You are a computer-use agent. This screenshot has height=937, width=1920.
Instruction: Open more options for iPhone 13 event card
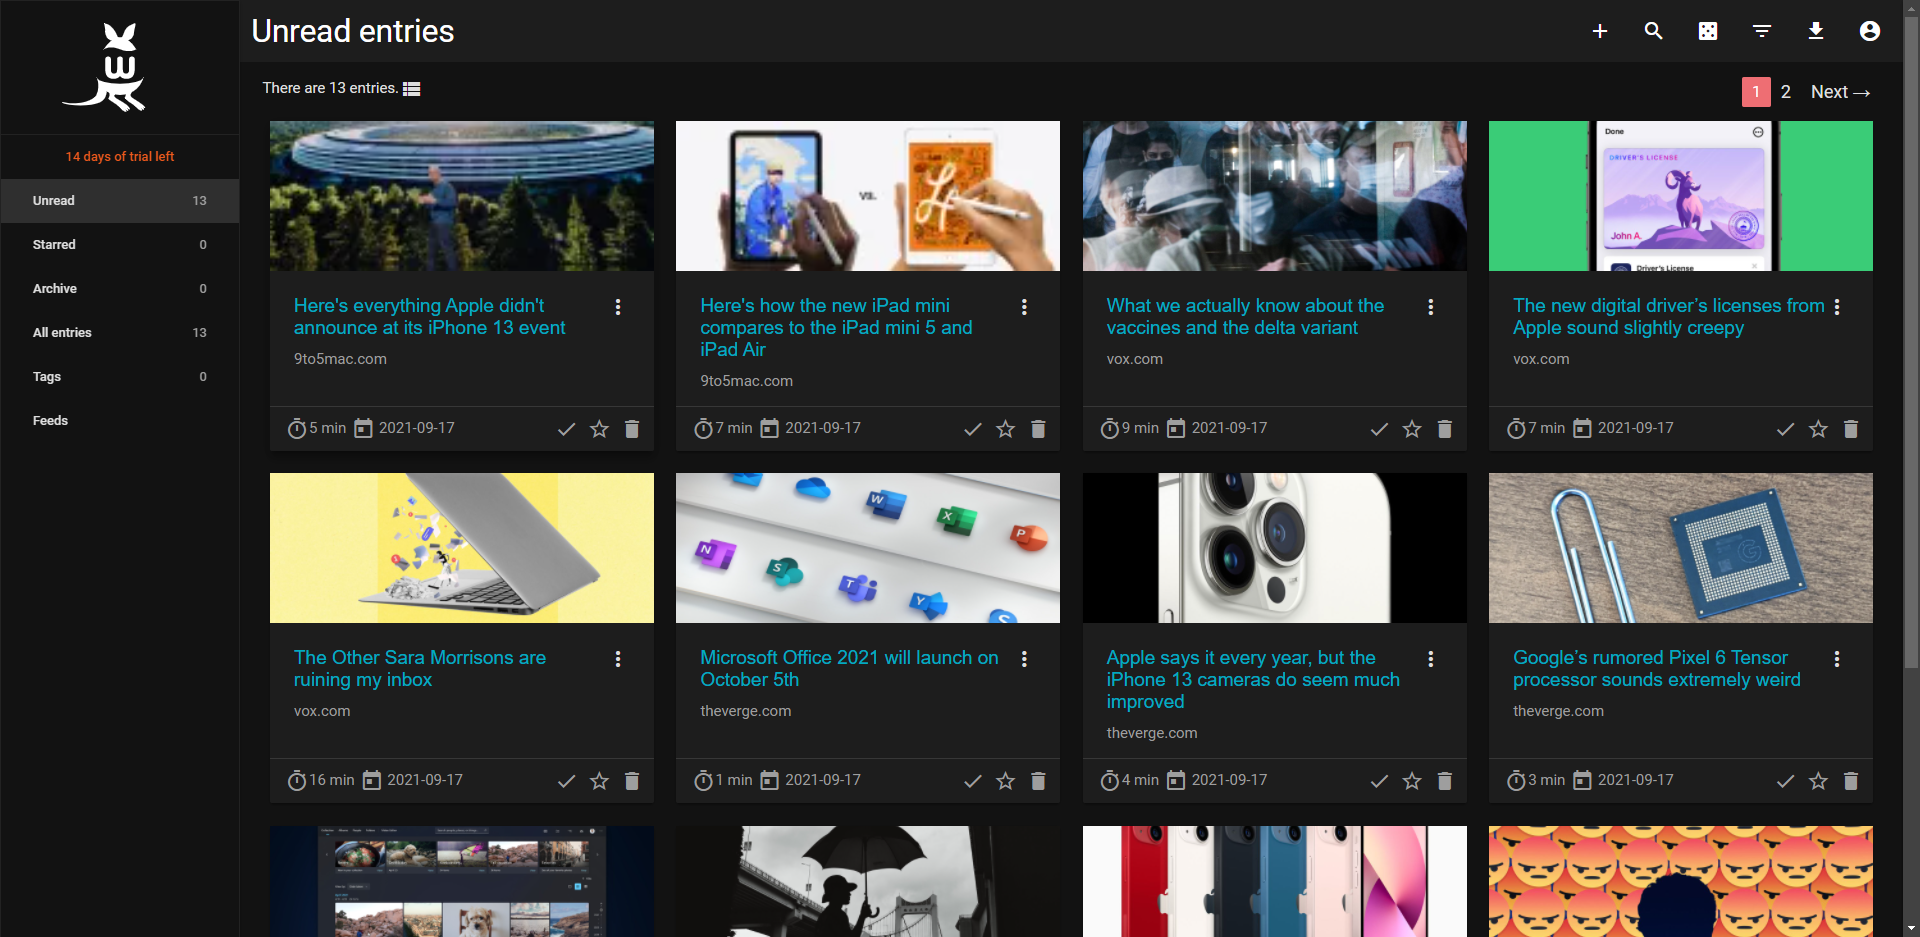(x=618, y=307)
